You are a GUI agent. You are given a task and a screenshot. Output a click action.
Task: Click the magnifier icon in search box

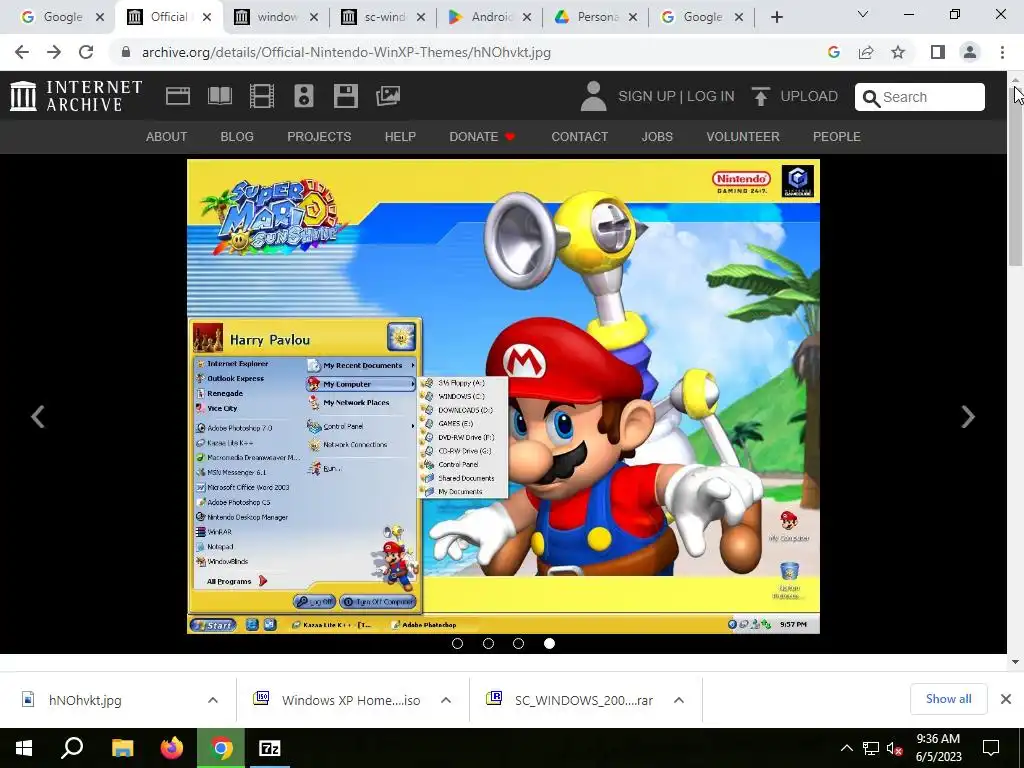[x=871, y=97]
